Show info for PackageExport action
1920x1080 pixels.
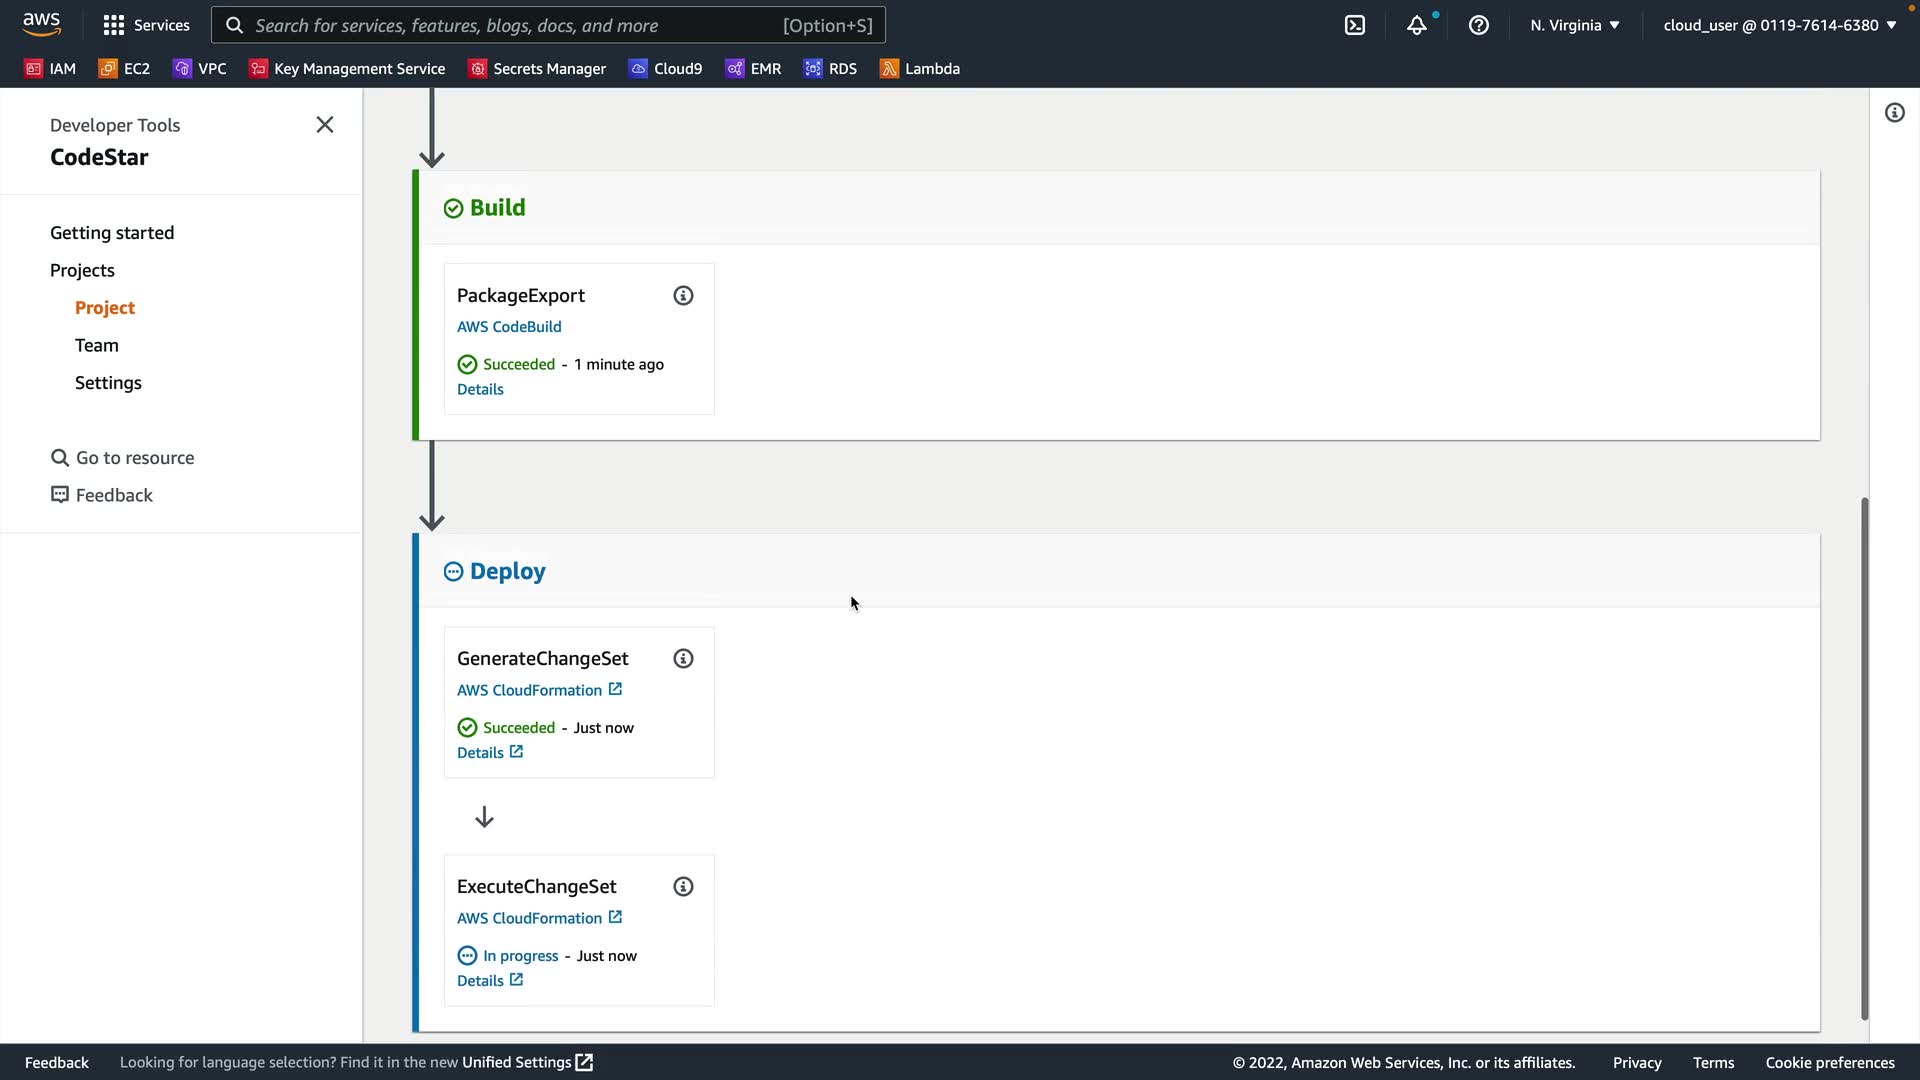(683, 295)
